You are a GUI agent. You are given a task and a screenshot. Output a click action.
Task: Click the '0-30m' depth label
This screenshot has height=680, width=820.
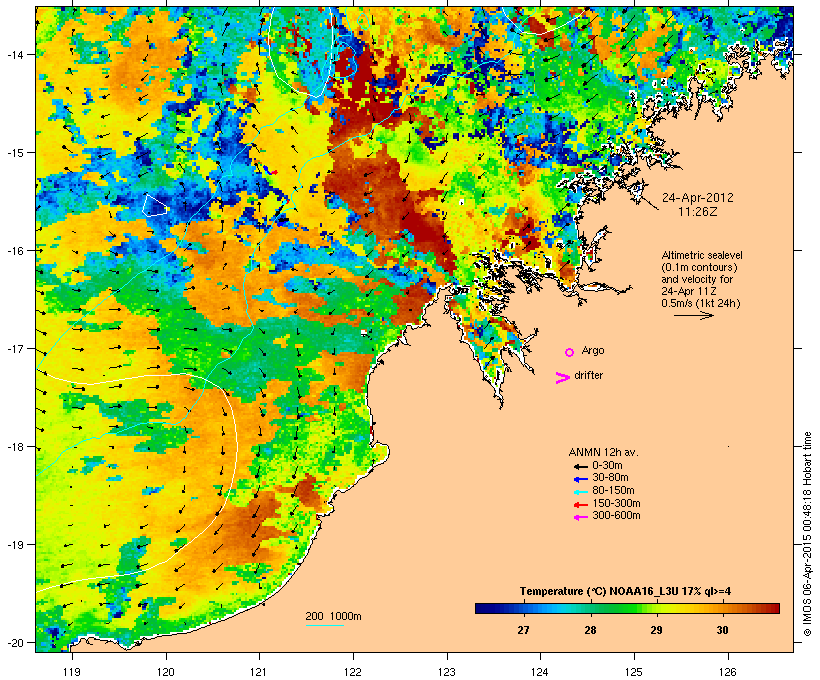(607, 466)
